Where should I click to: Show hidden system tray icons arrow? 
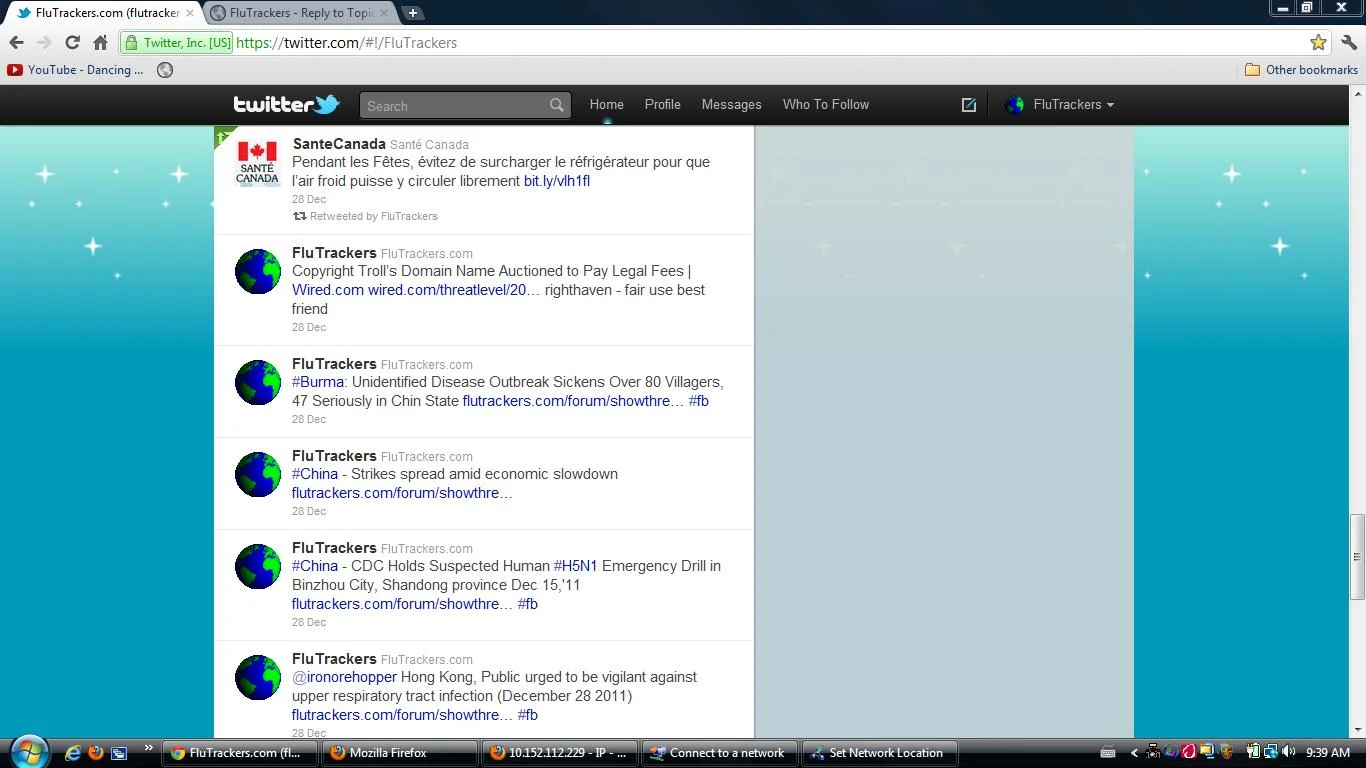pos(1134,753)
